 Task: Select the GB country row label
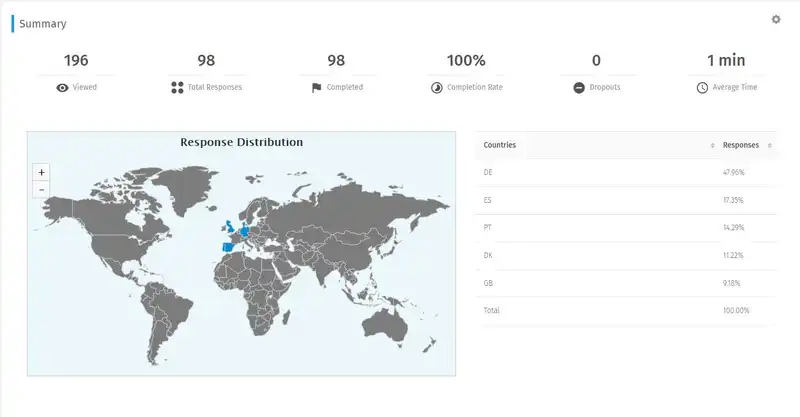(x=488, y=283)
